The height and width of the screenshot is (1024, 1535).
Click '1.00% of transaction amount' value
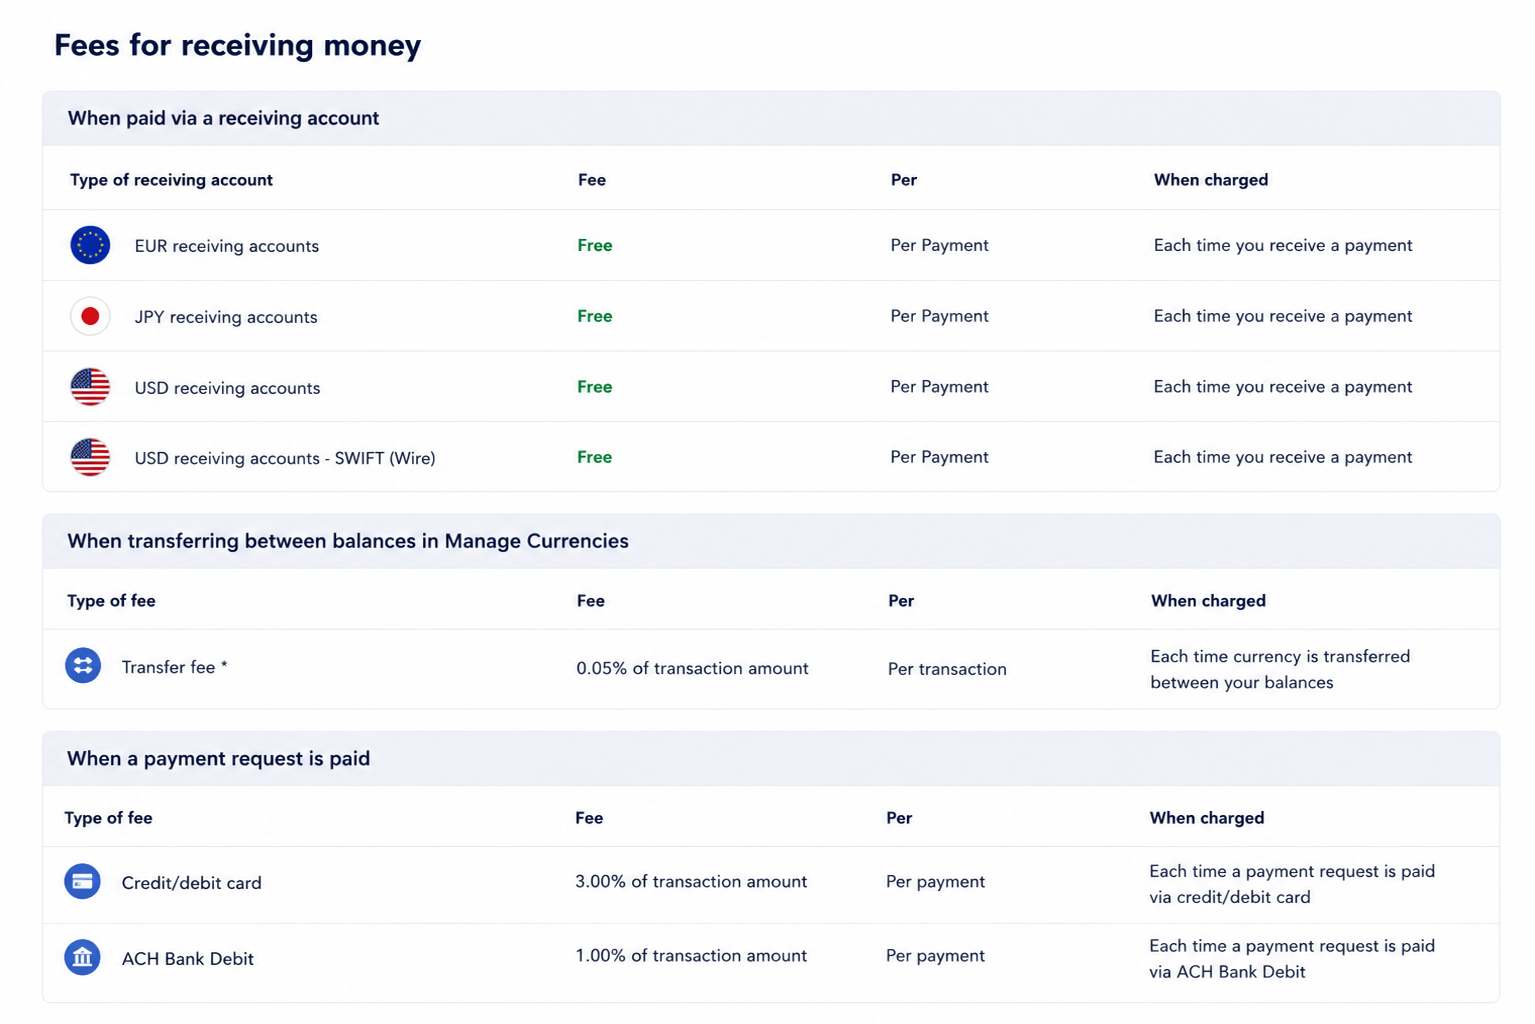coord(691,955)
